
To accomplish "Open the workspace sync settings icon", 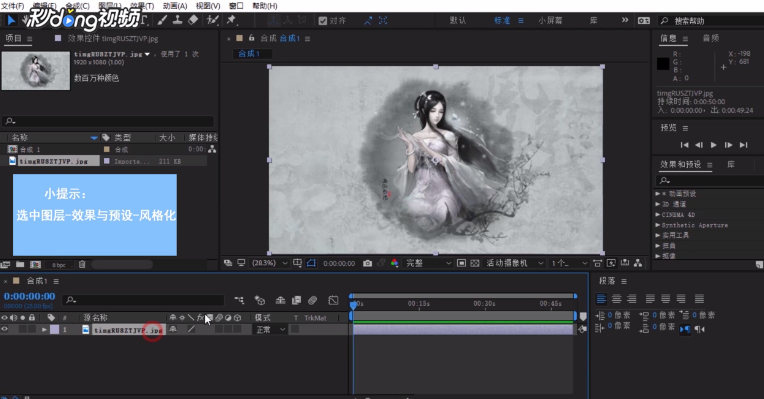I will [644, 20].
